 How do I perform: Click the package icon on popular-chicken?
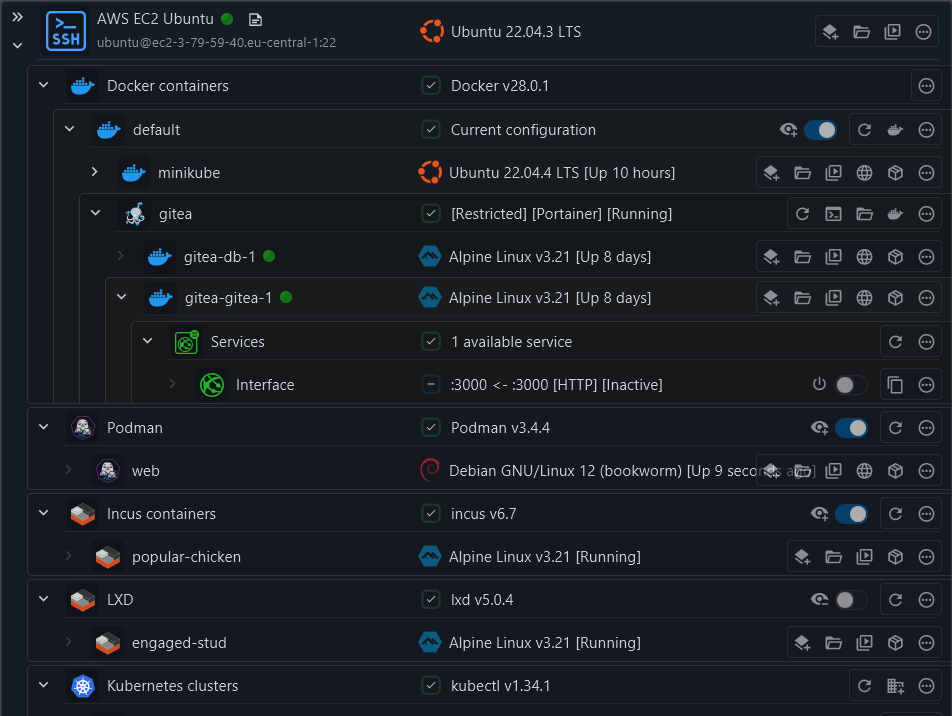tap(895, 557)
